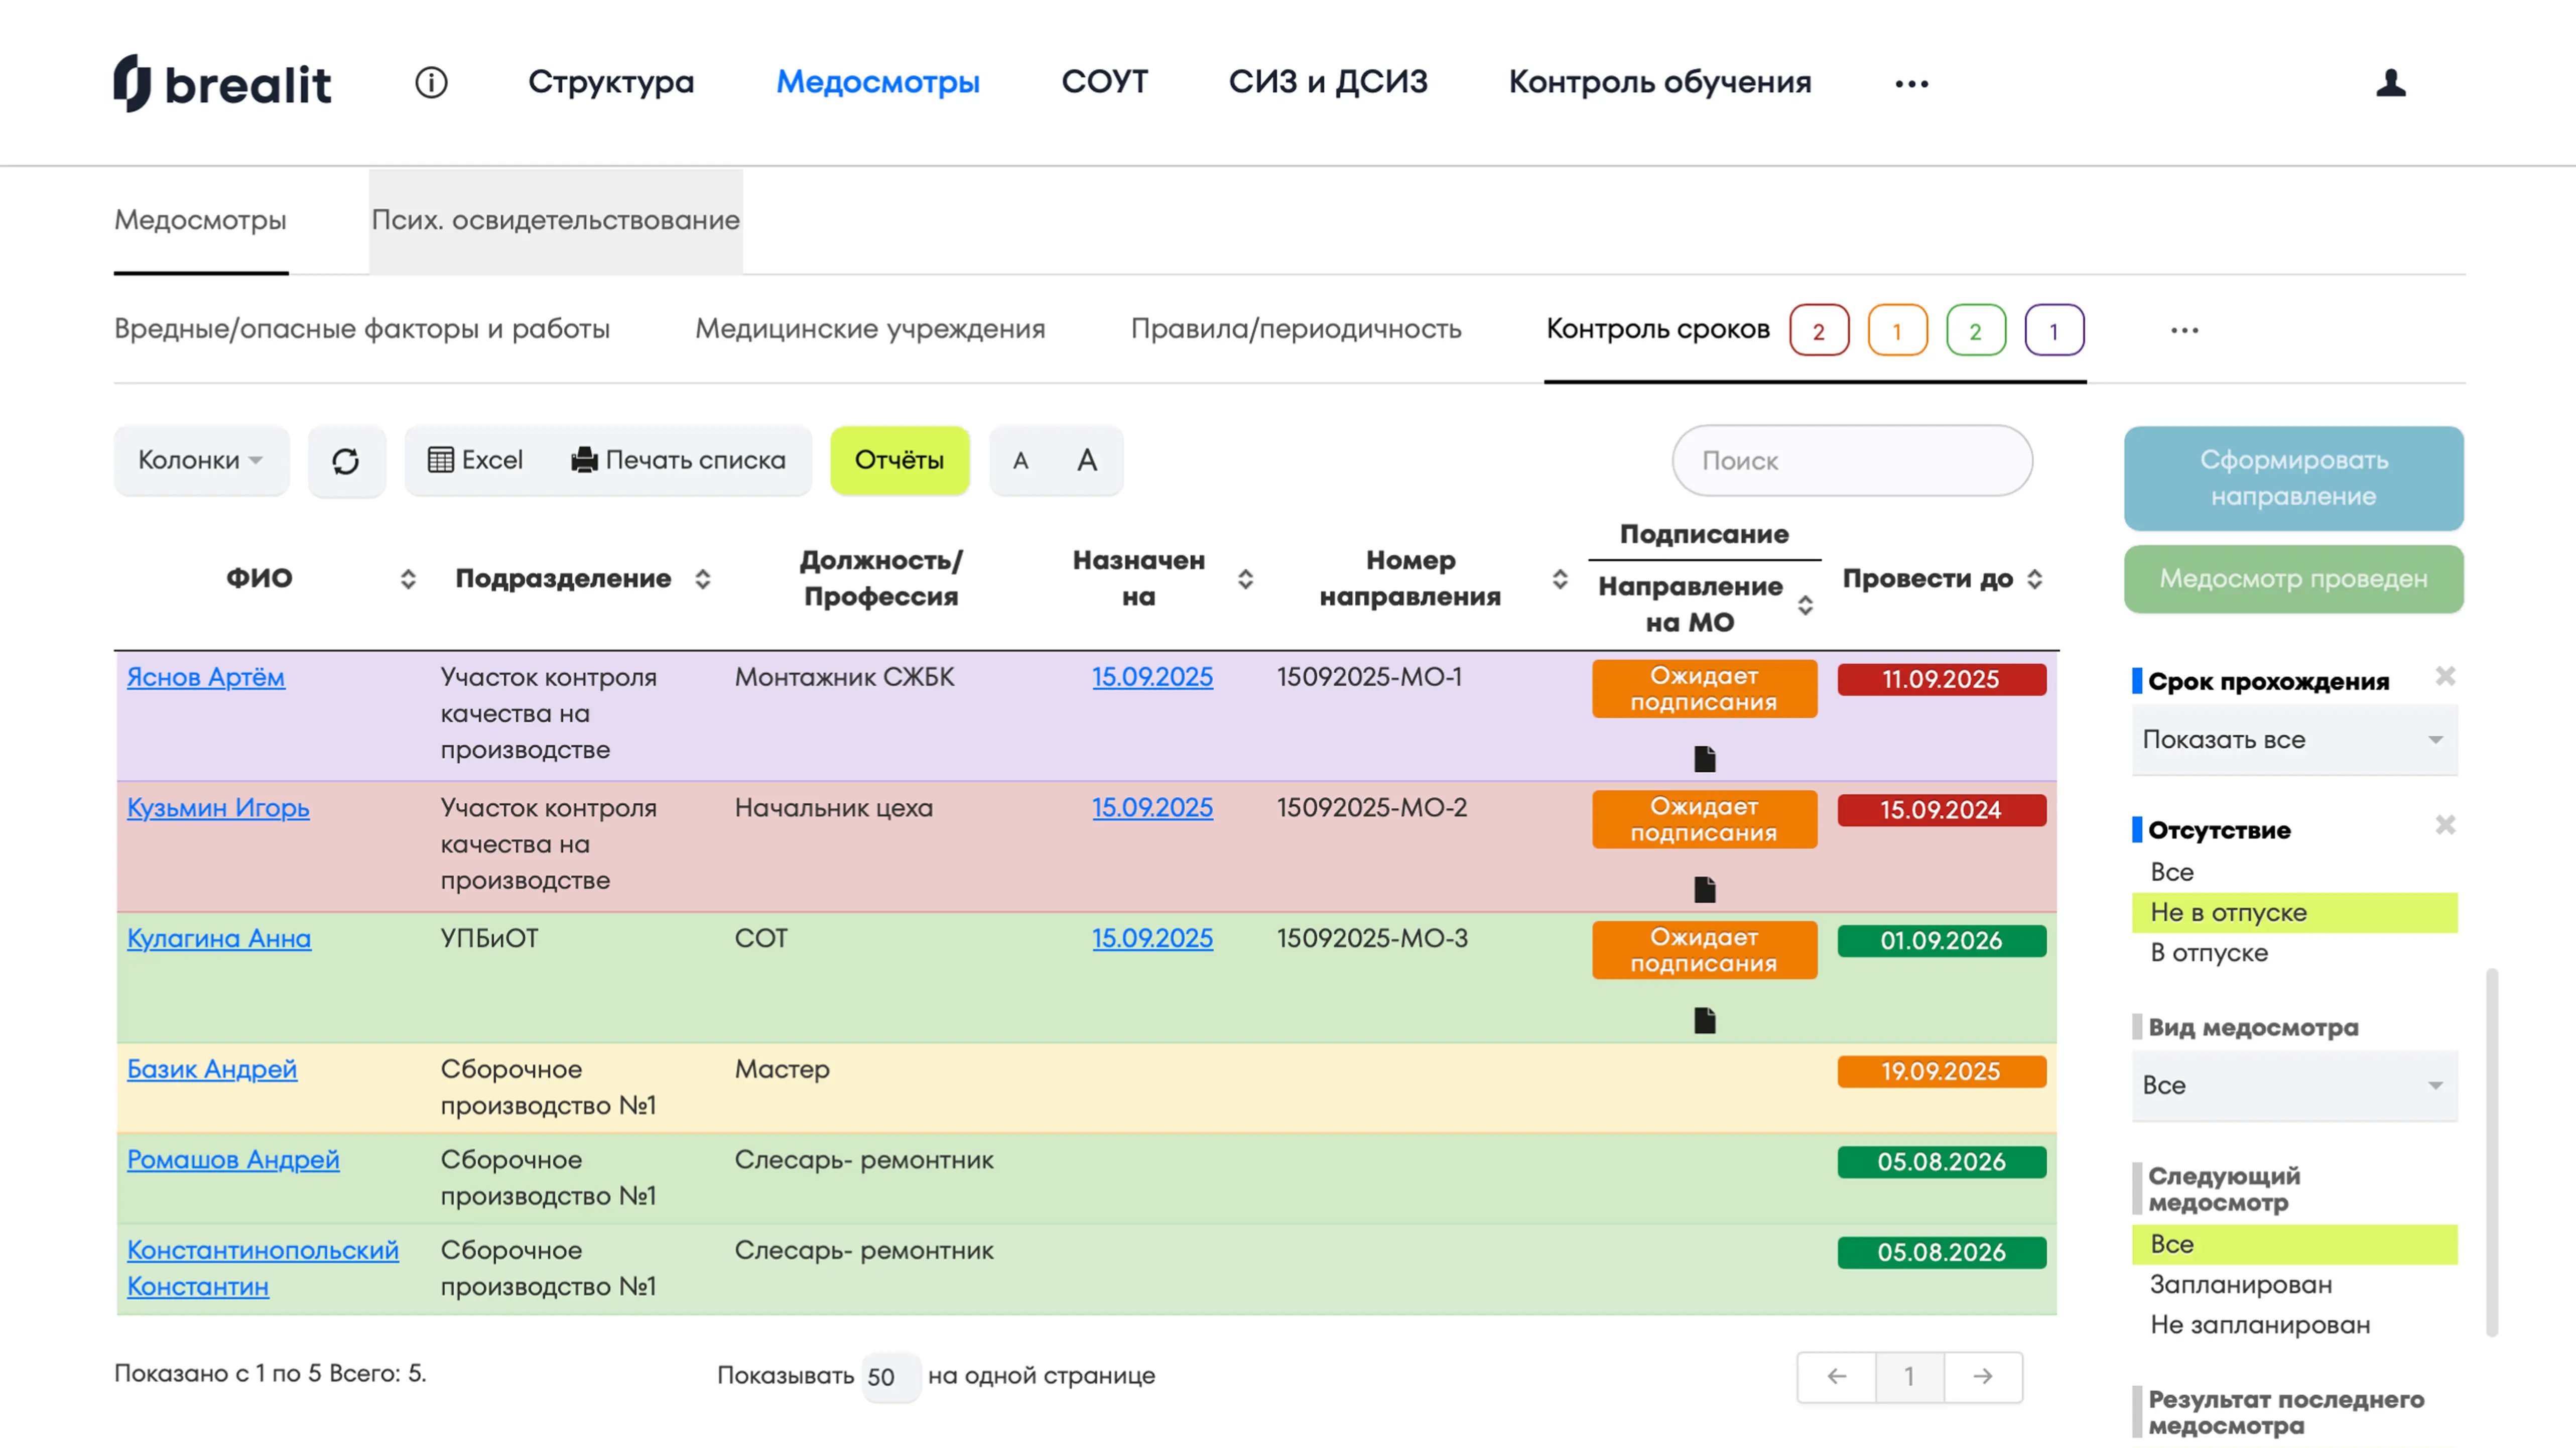
Task: Open document icon in Яснов Артём row
Action: [x=1704, y=759]
